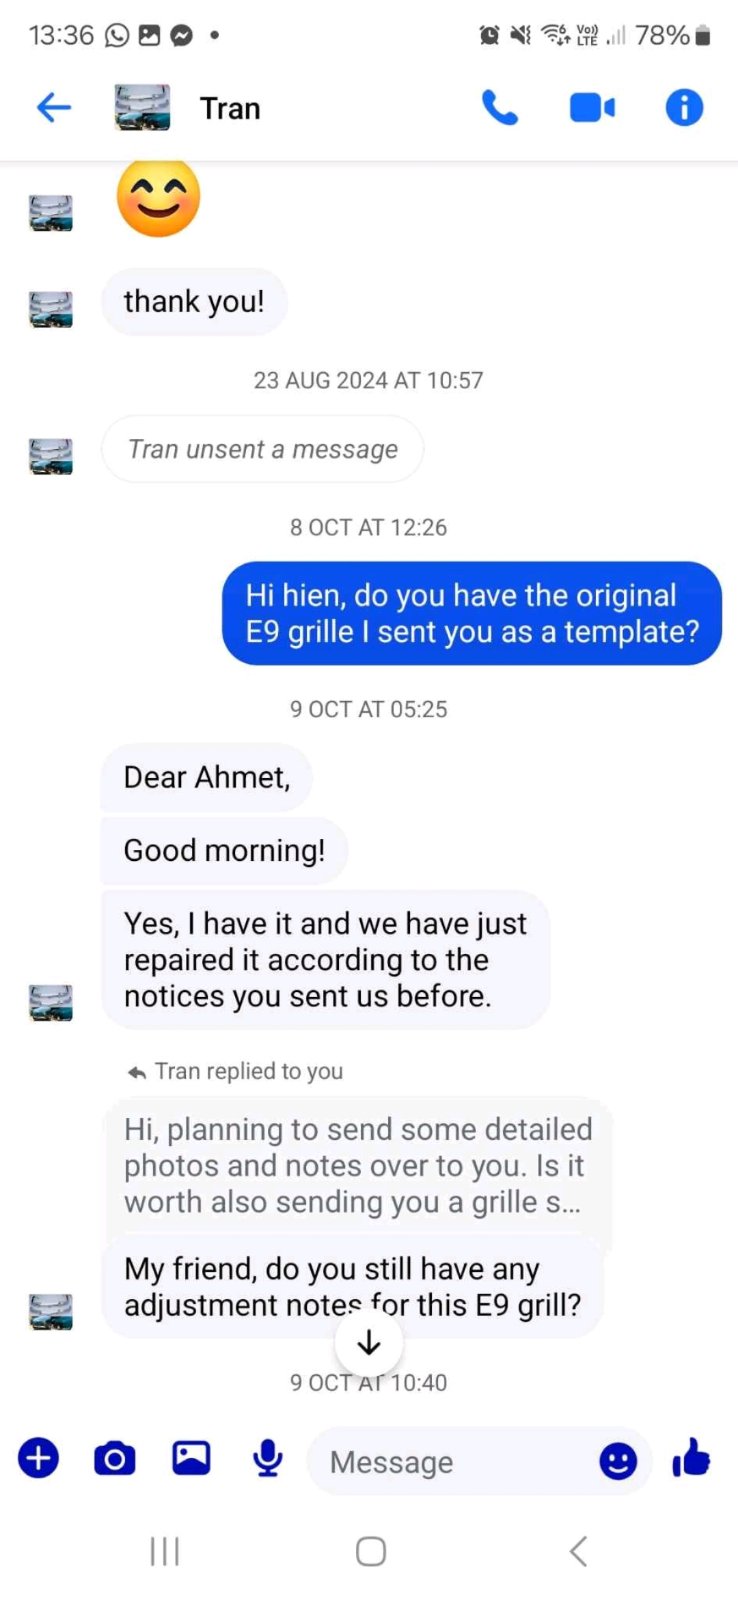Open the plus menu for more options
This screenshot has height=1600, width=738.
coord(39,1458)
